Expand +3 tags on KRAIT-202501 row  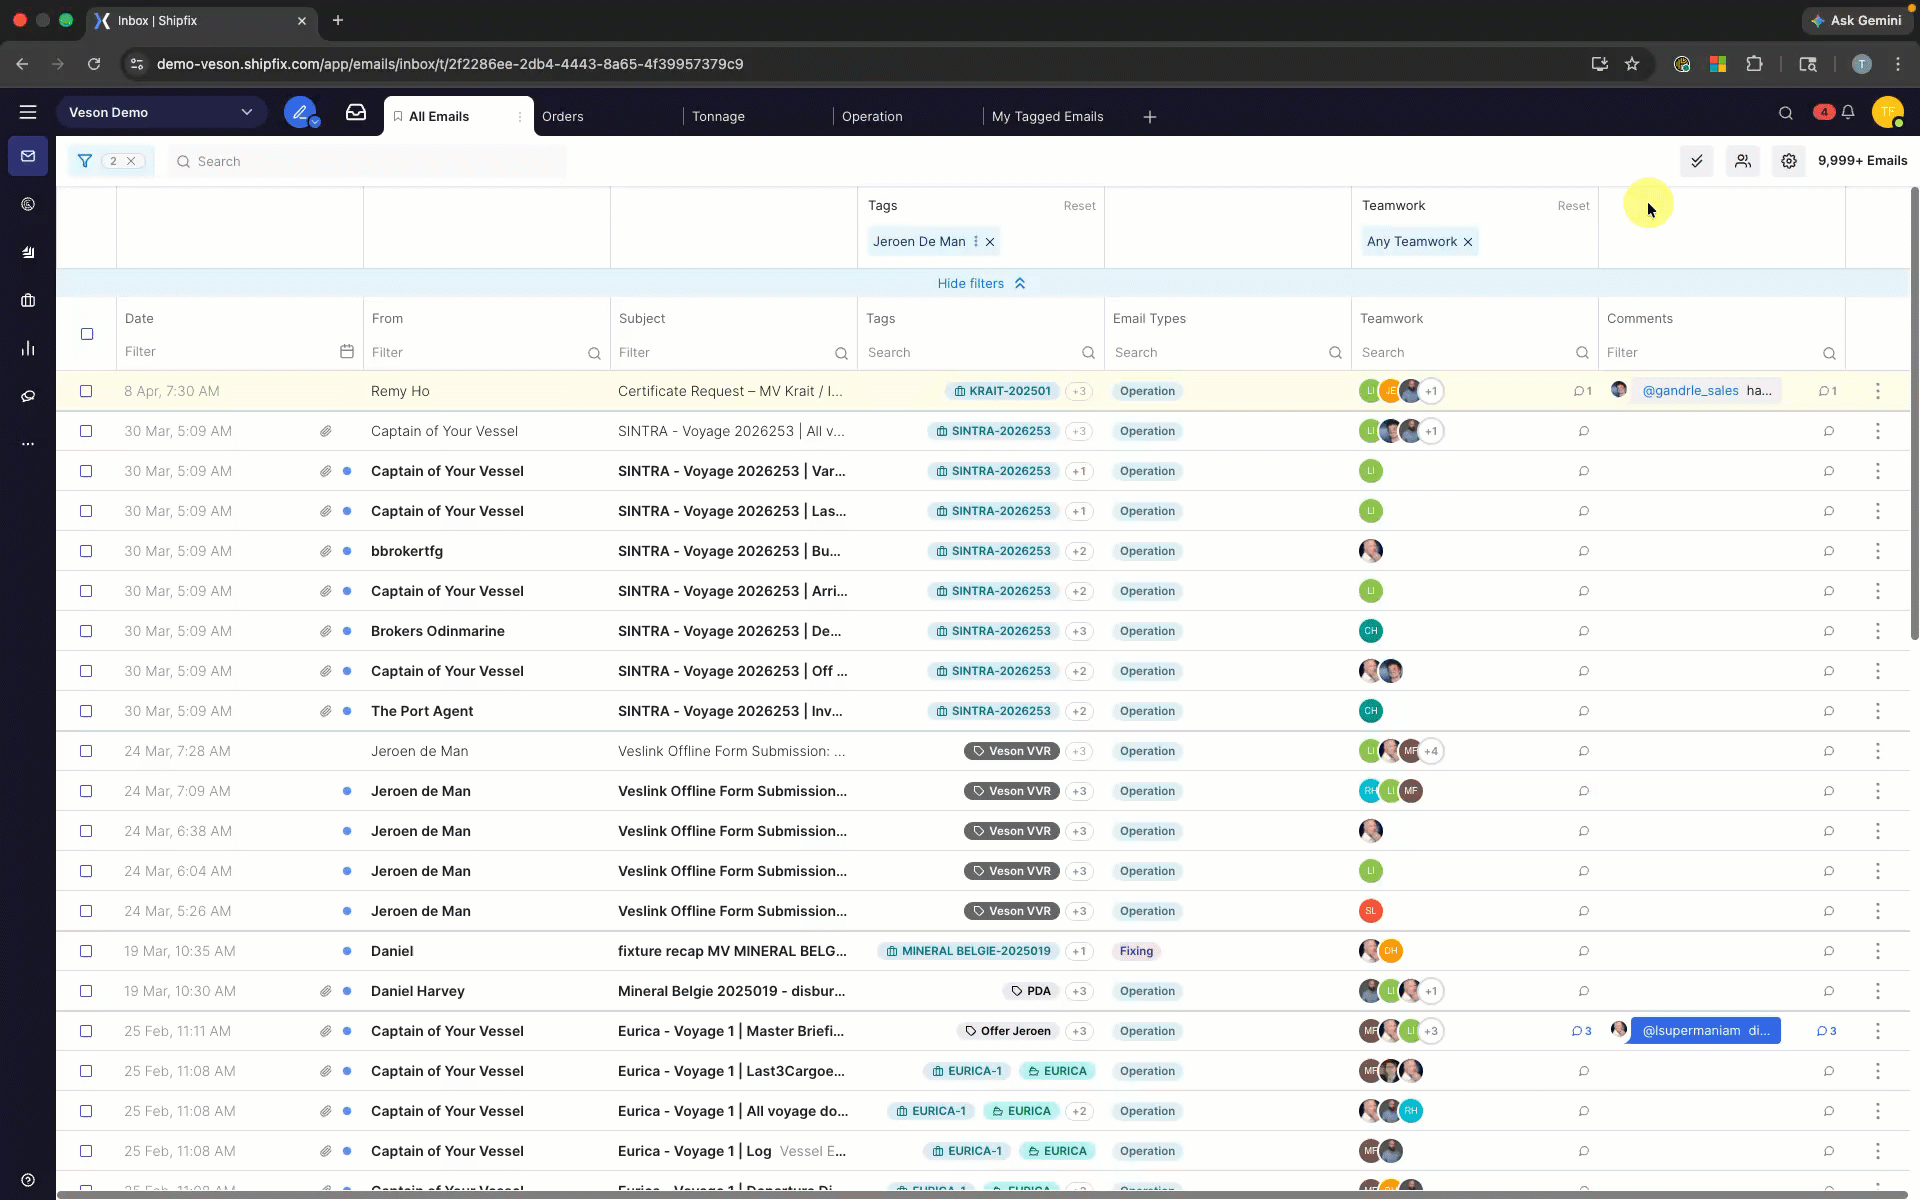(1079, 391)
